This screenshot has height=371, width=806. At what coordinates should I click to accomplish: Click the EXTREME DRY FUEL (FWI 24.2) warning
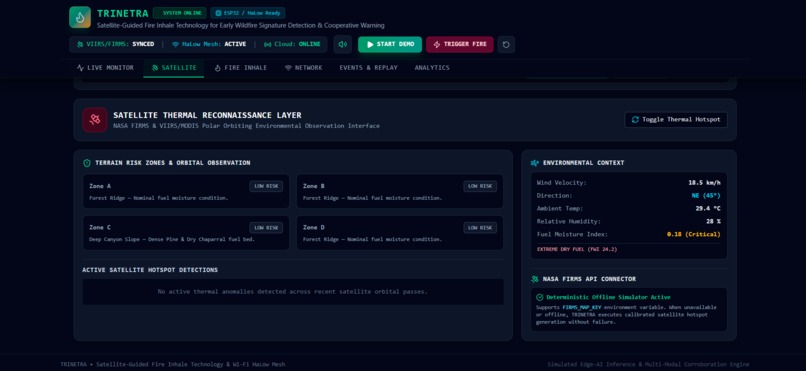(x=577, y=249)
